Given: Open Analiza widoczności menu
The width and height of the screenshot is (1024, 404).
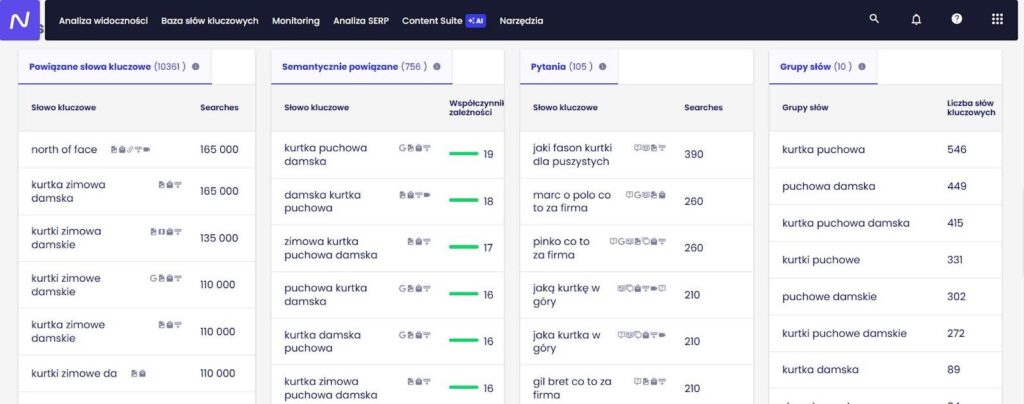Looking at the screenshot, I should pyautogui.click(x=103, y=21).
